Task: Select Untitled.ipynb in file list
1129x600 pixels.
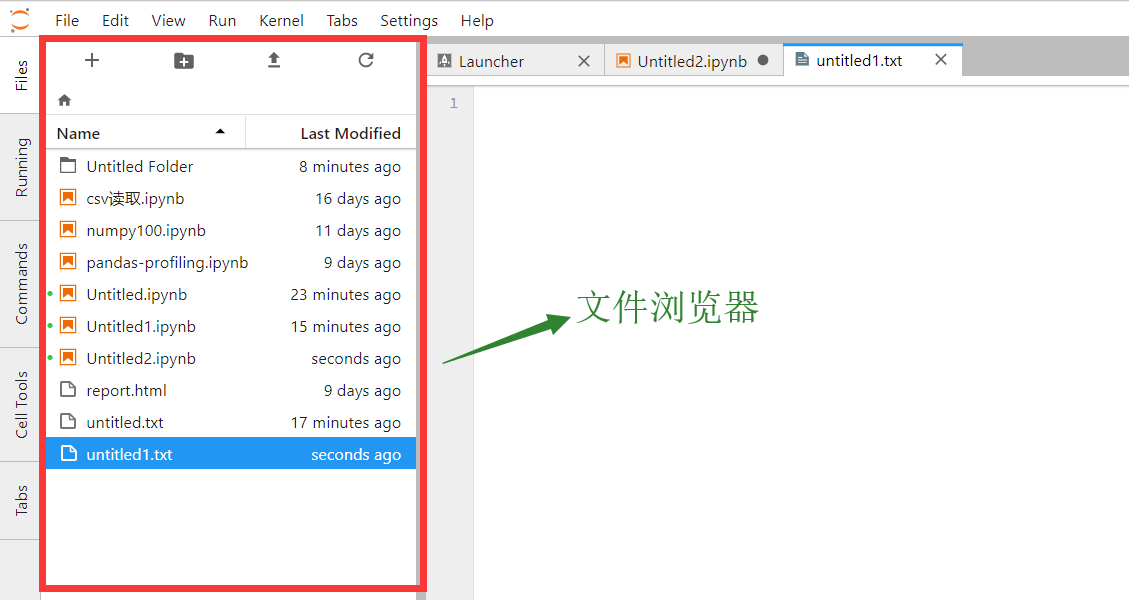Action: (x=231, y=295)
